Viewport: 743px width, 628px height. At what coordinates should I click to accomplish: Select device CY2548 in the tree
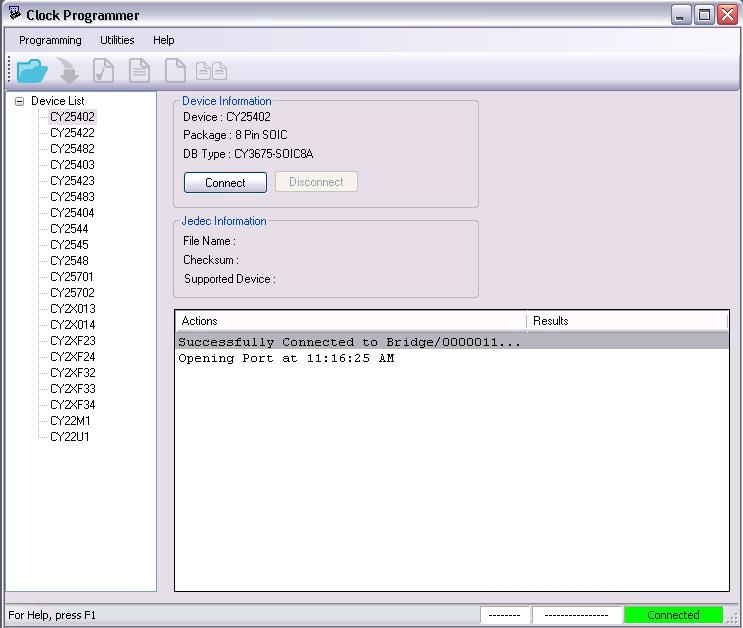tap(69, 261)
